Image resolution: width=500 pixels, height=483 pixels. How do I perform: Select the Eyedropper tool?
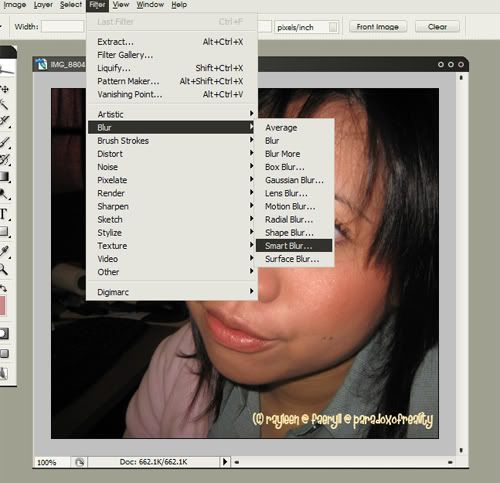[4, 252]
